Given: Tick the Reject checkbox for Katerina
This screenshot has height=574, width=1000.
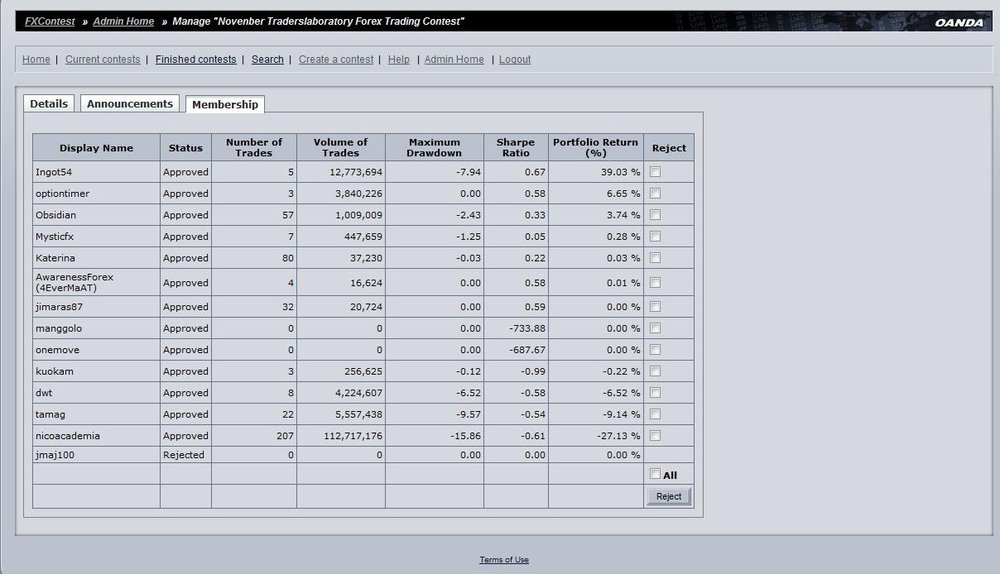Looking at the screenshot, I should click(x=655, y=258).
